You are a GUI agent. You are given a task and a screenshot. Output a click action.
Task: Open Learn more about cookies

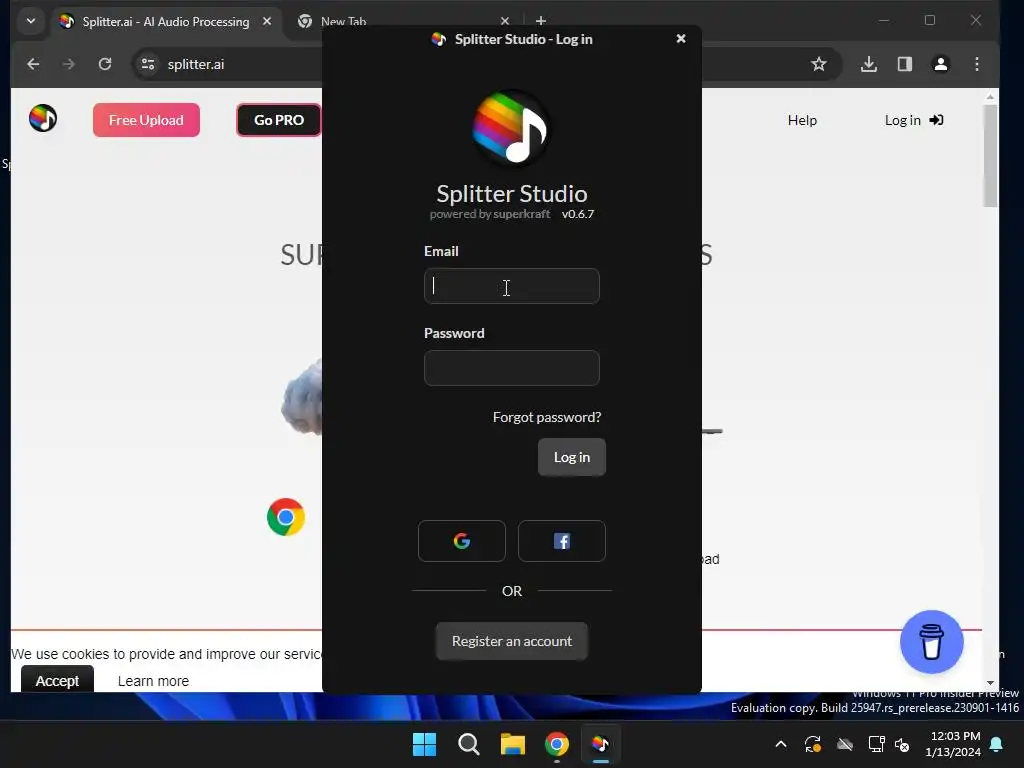[153, 681]
